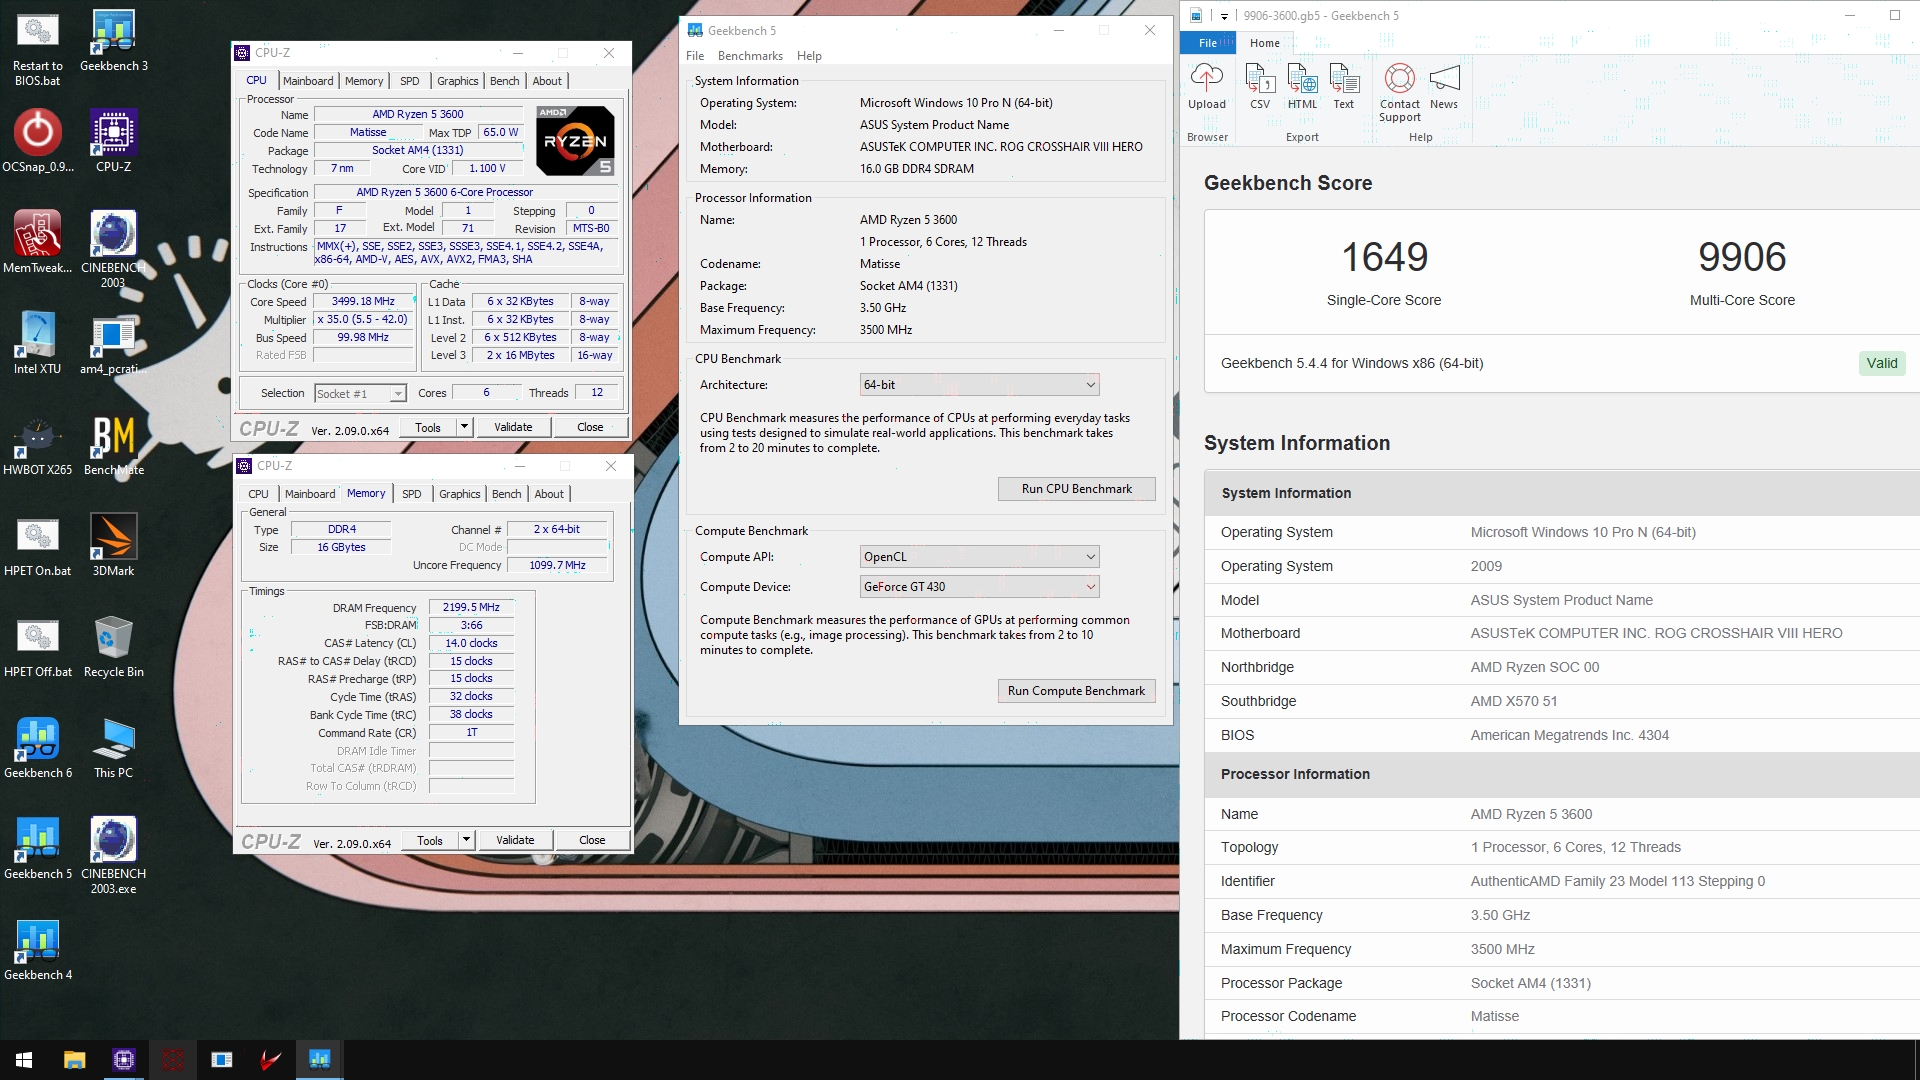
Task: Launch Geekbench 4 desktop shortcut
Action: click(x=38, y=949)
